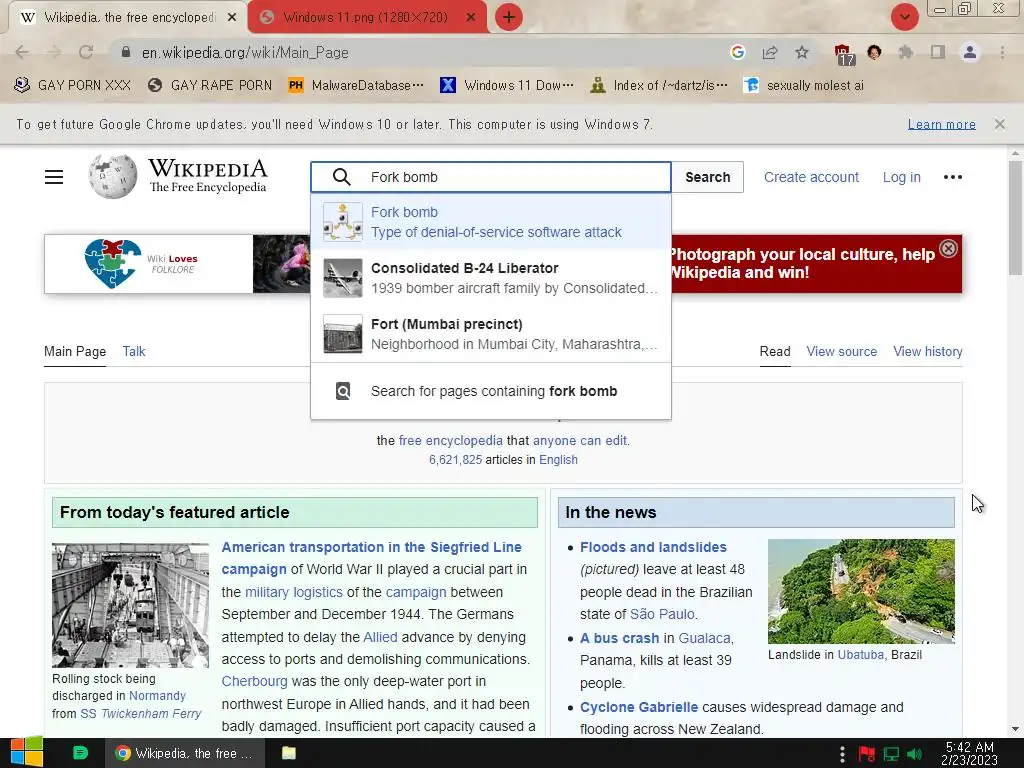This screenshot has width=1024, height=768.
Task: Click the Google icon in the address bar
Action: coord(737,52)
